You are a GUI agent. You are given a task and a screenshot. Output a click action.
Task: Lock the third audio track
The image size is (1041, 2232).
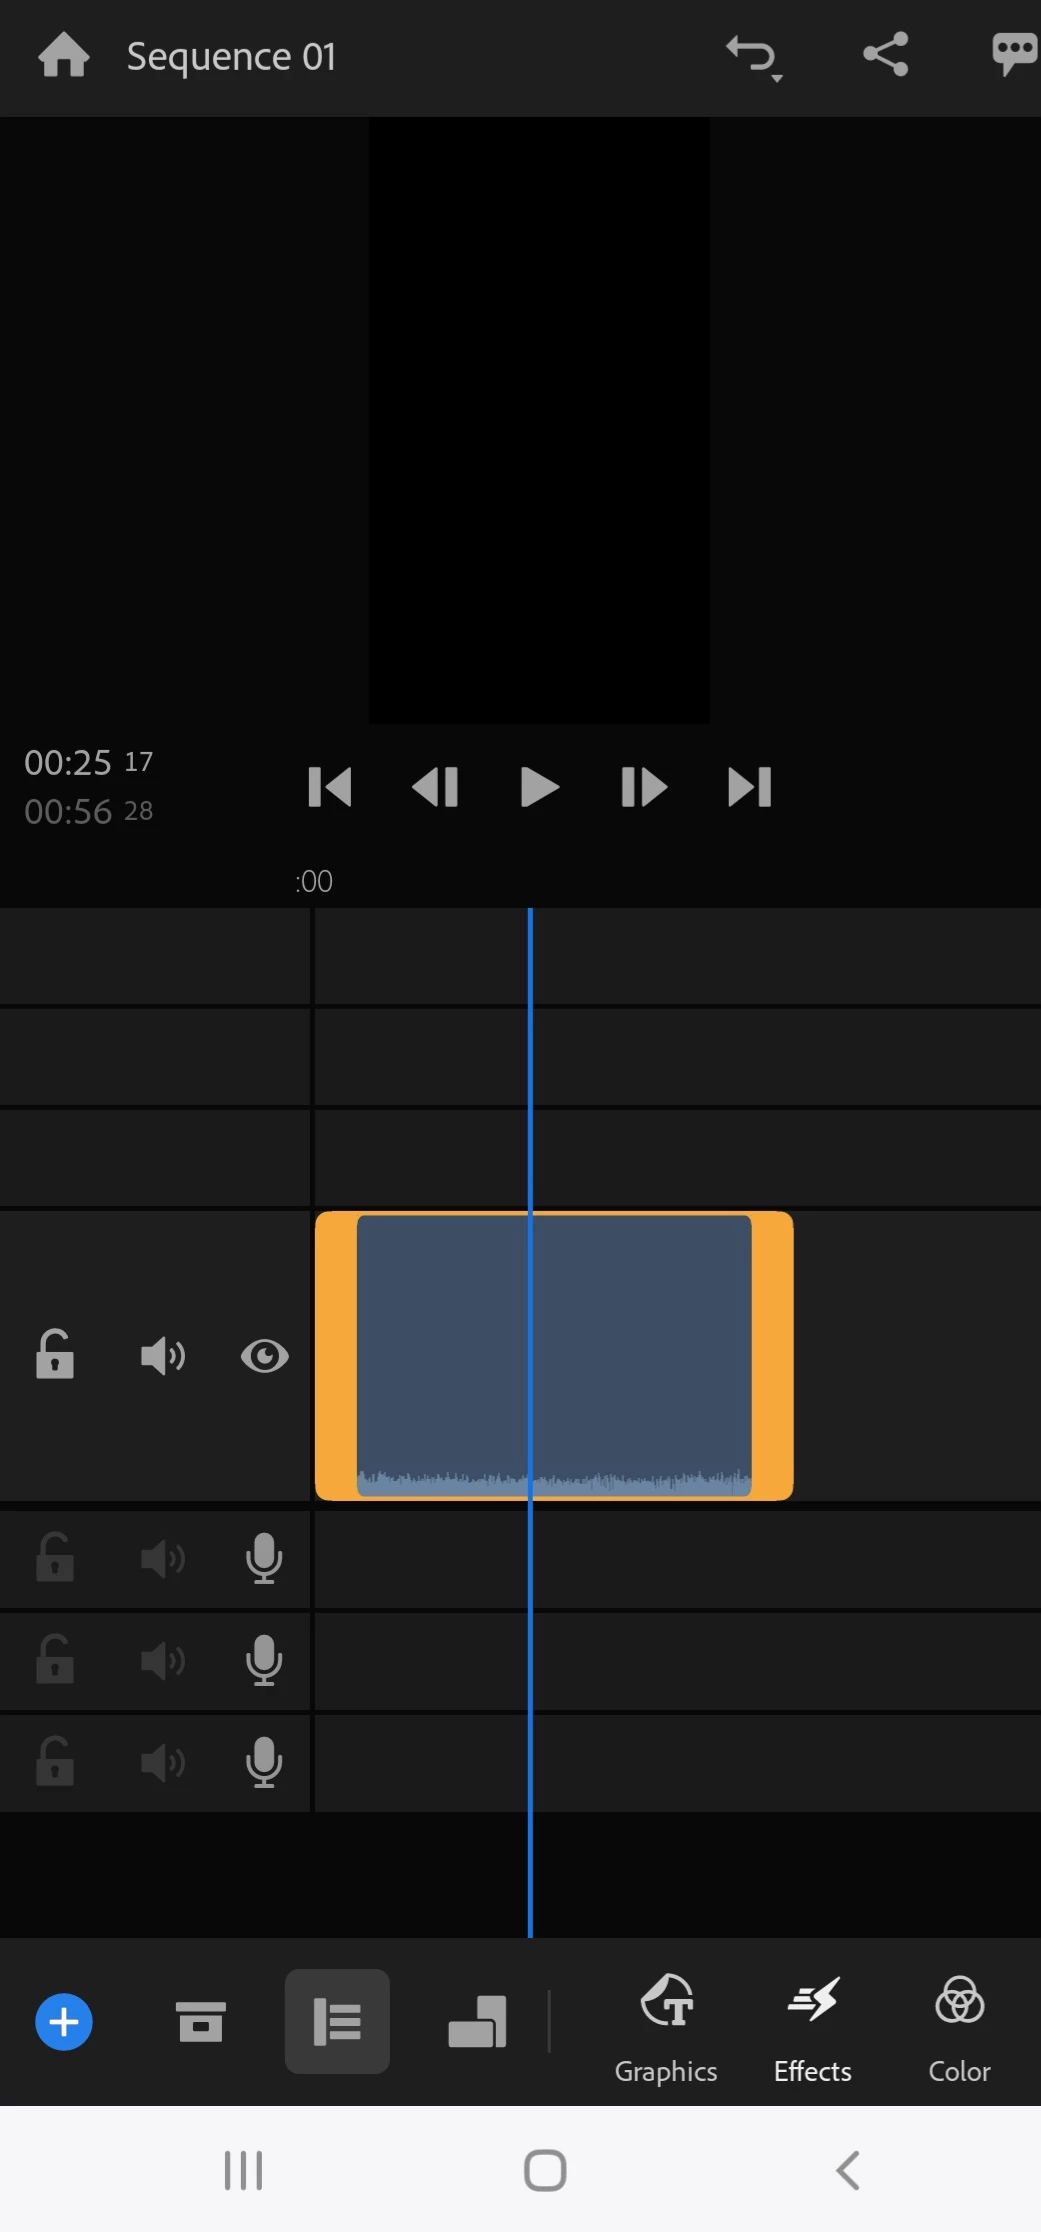[x=55, y=1761]
